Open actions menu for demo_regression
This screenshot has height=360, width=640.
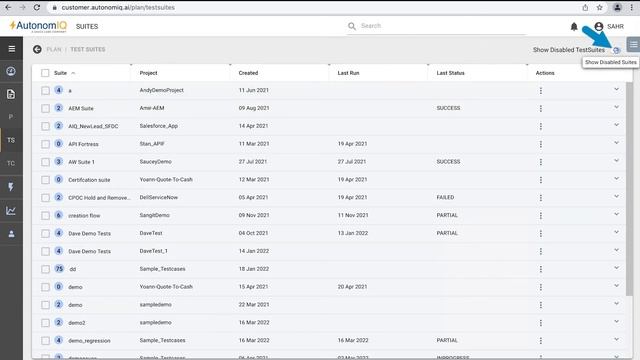[x=541, y=340]
